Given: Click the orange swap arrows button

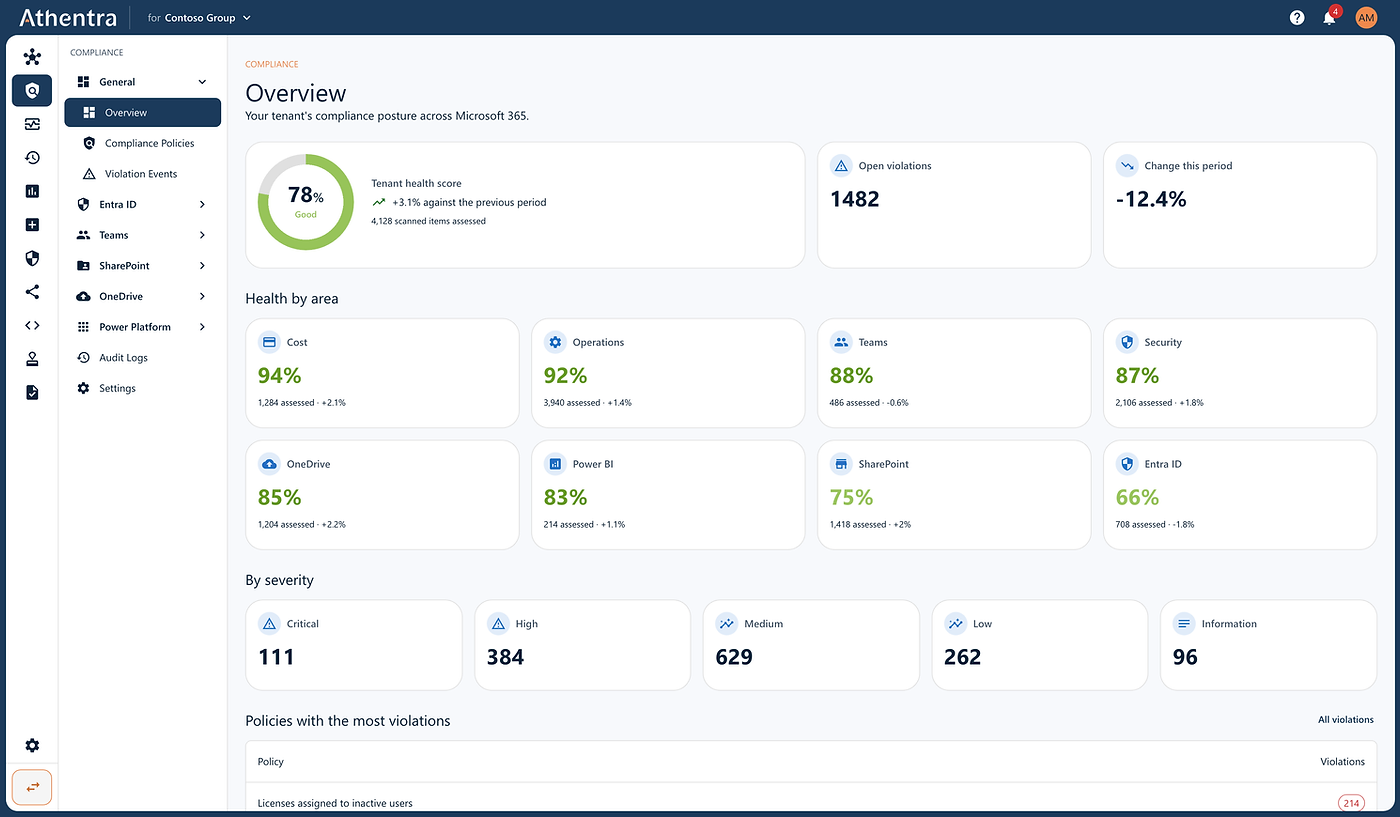Looking at the screenshot, I should click(32, 787).
